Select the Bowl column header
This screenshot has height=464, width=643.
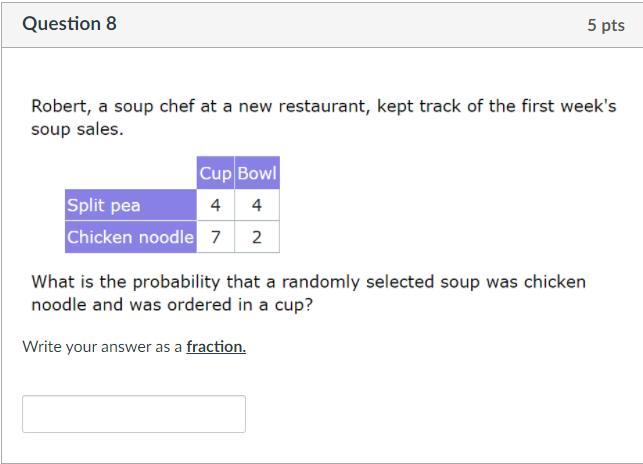pyautogui.click(x=257, y=173)
